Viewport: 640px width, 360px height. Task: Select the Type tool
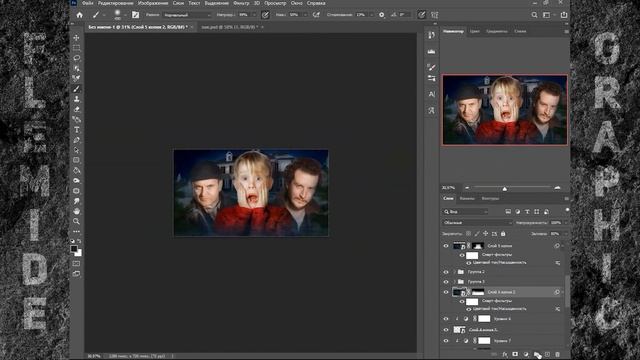coord(76,130)
